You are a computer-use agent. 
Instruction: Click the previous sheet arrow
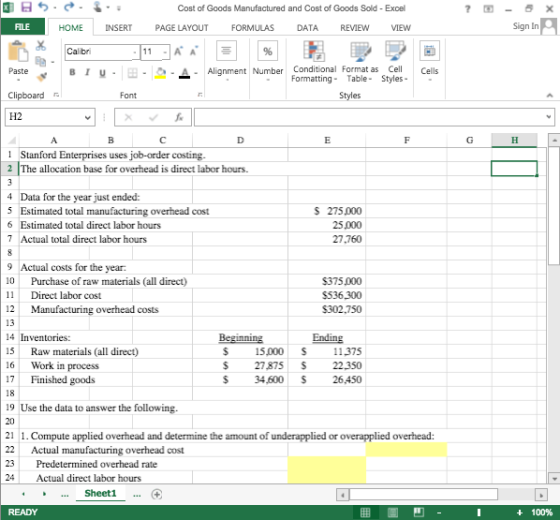(x=24, y=494)
